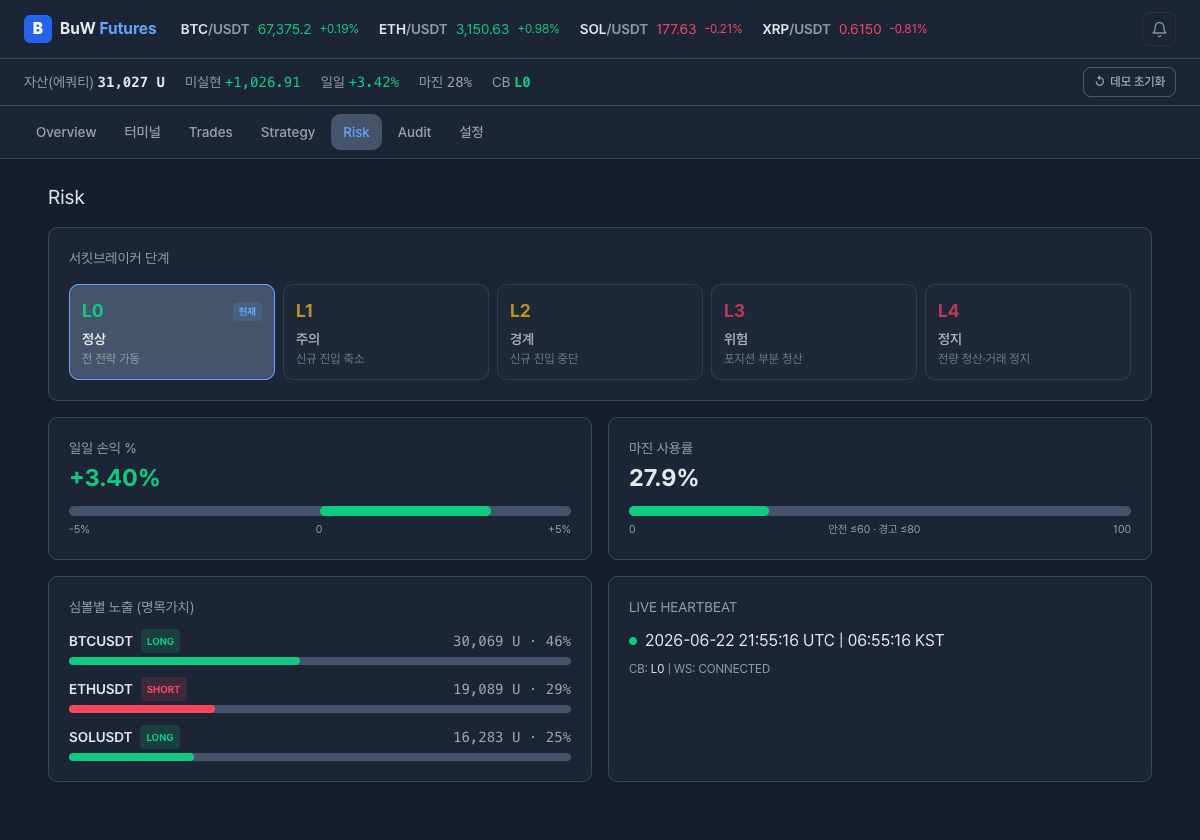Click the green heartbeat status dot
Image resolution: width=1200 pixels, height=840 pixels.
coord(633,641)
